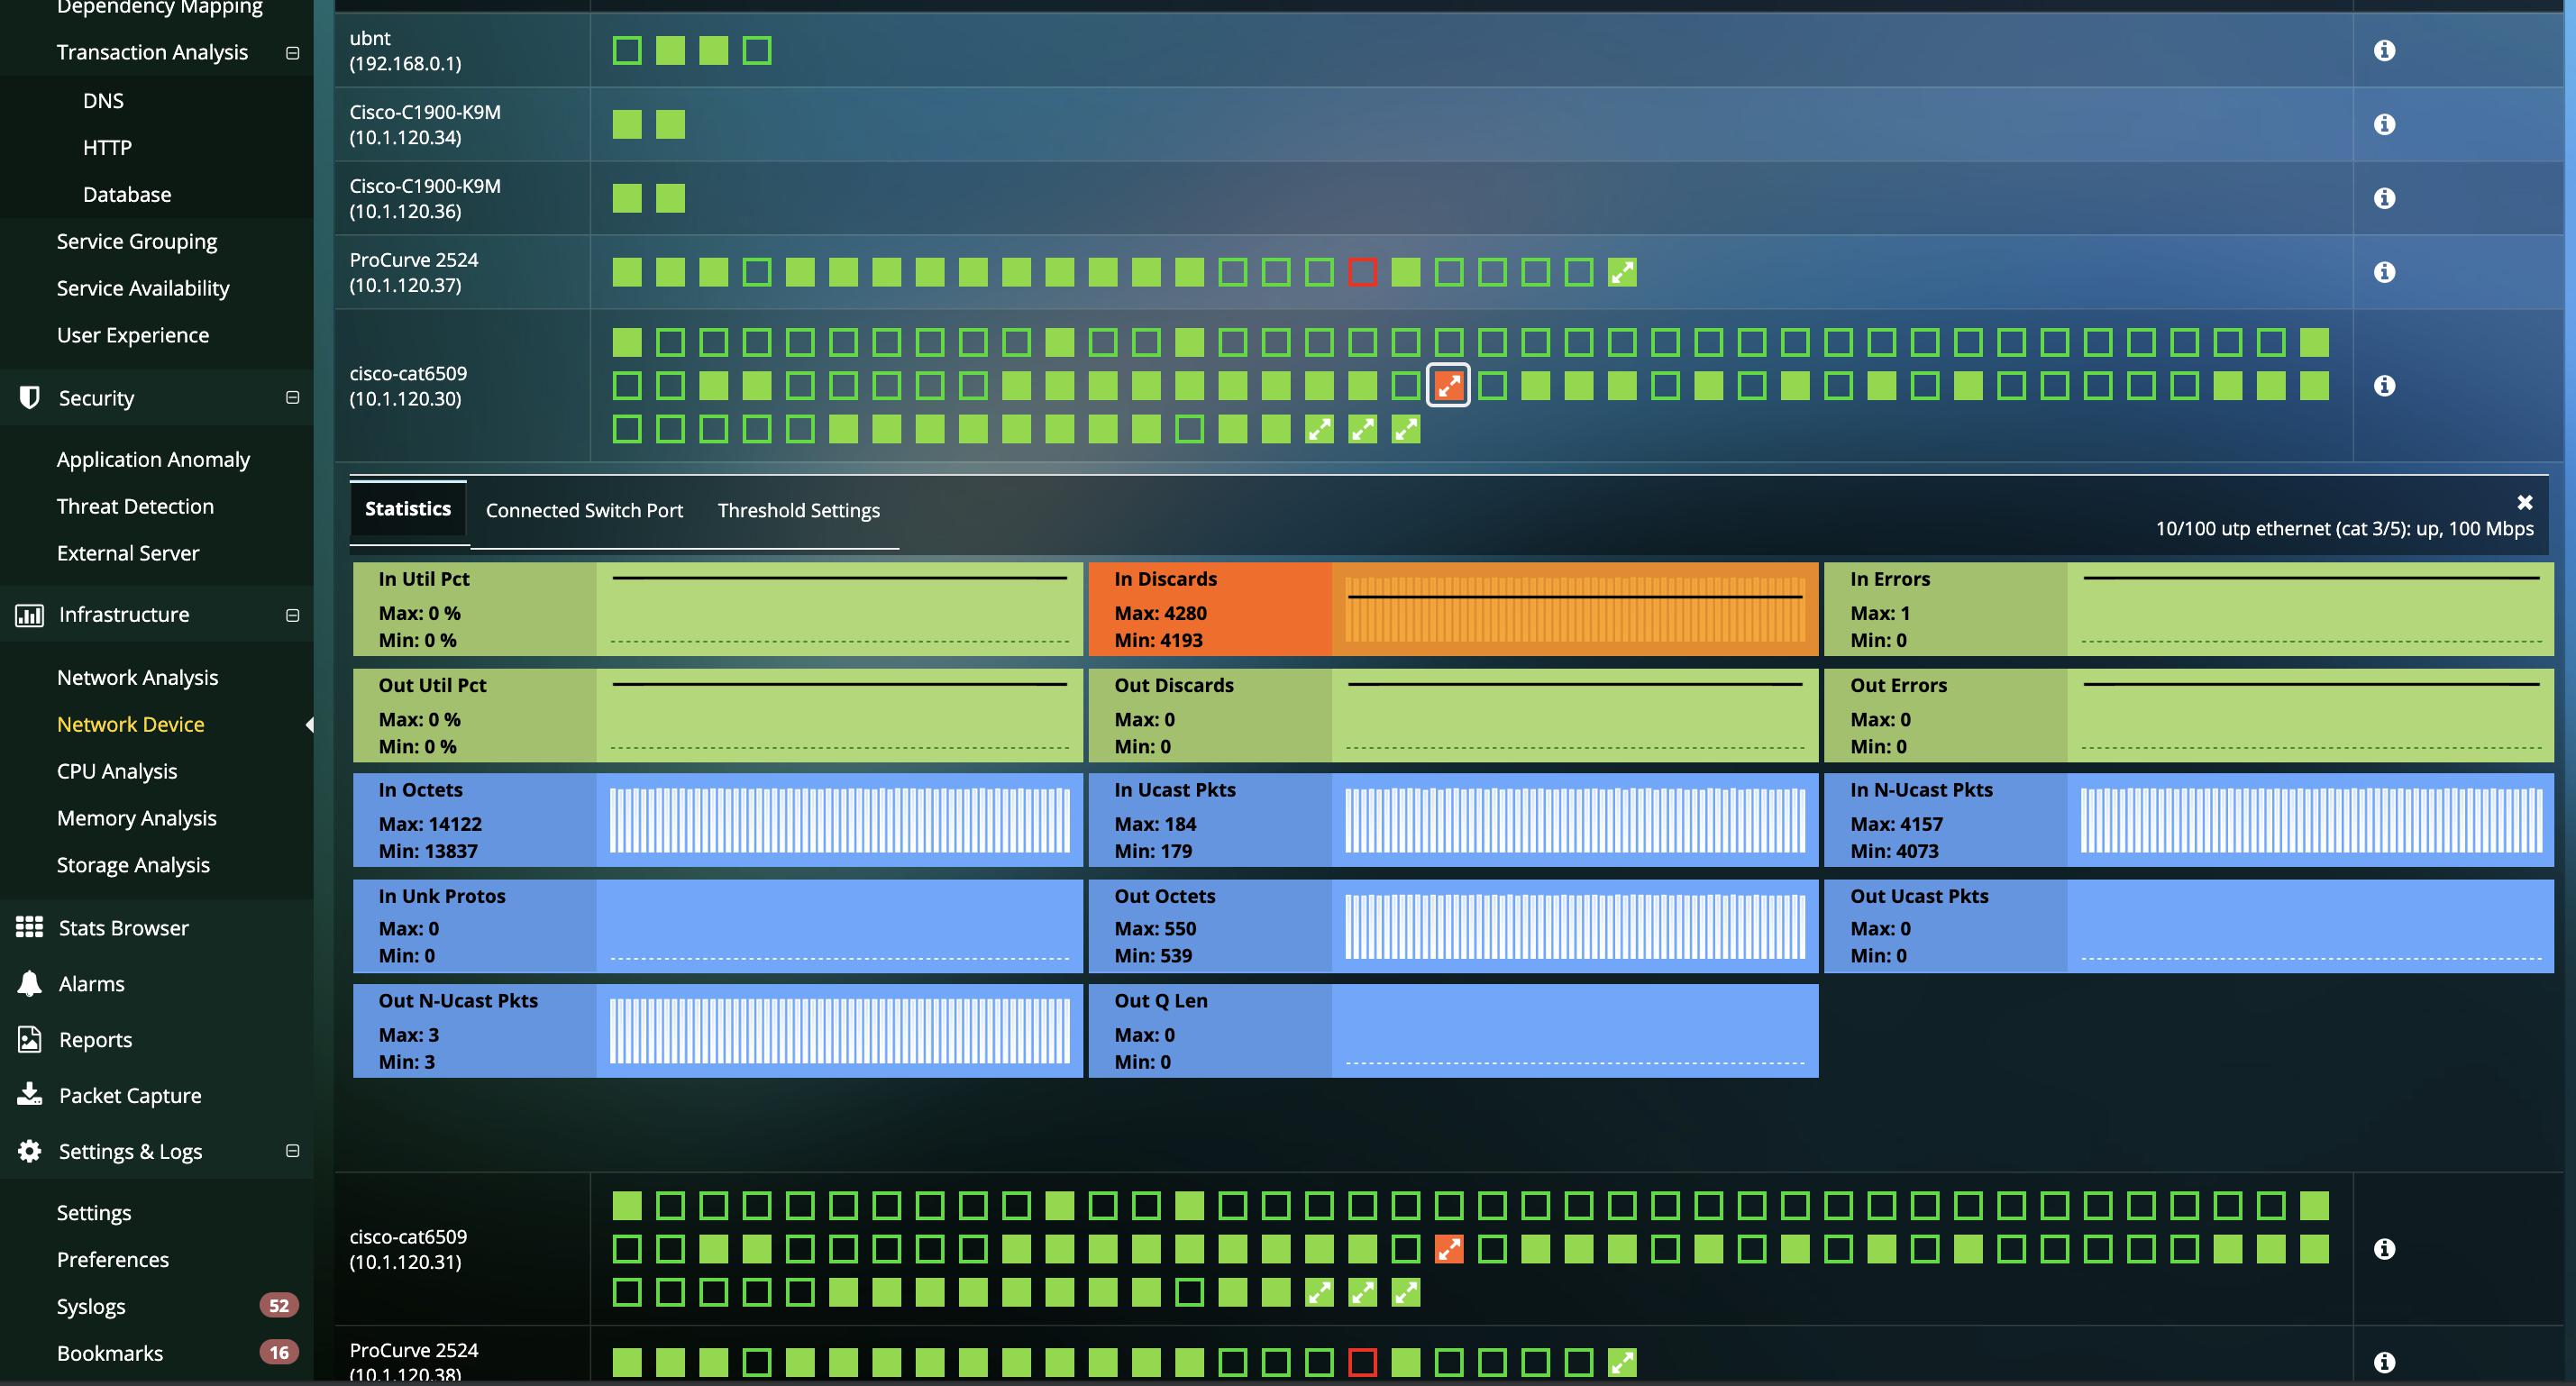Select red port on ProCurve 10.1.120.38 row
2576x1386 pixels.
pos(1362,1362)
